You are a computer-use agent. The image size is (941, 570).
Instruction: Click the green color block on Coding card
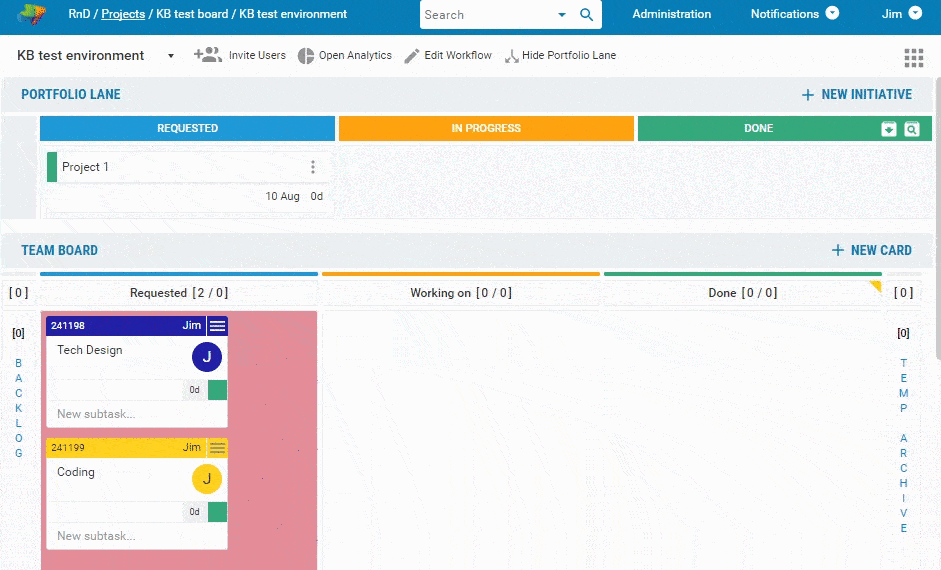(217, 512)
